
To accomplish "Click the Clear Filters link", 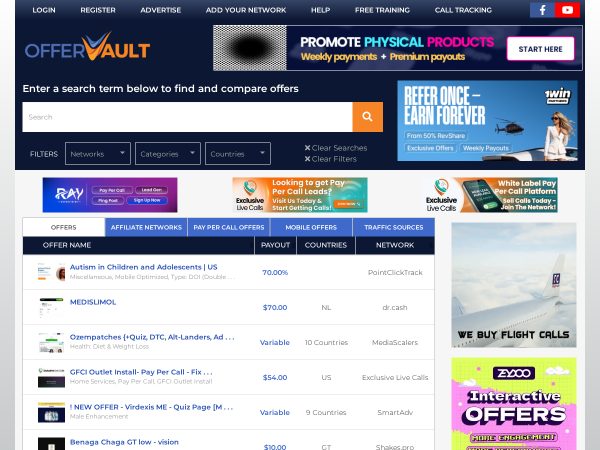I will point(334,159).
